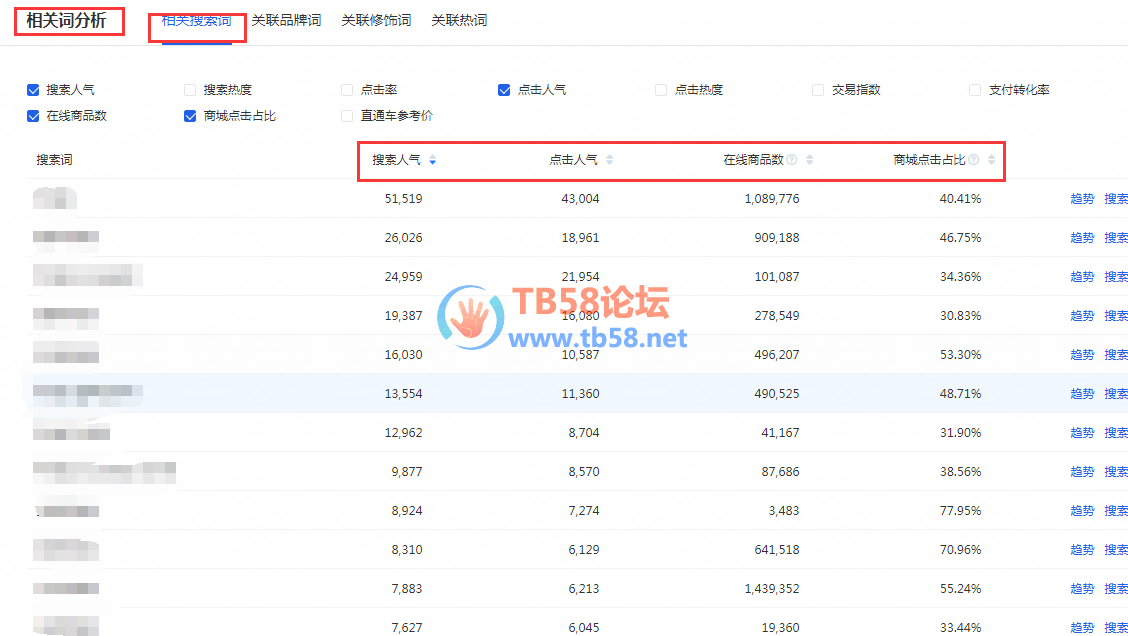Click 趋势 link in the 51,519 row
This screenshot has width=1128, height=636.
point(1082,199)
